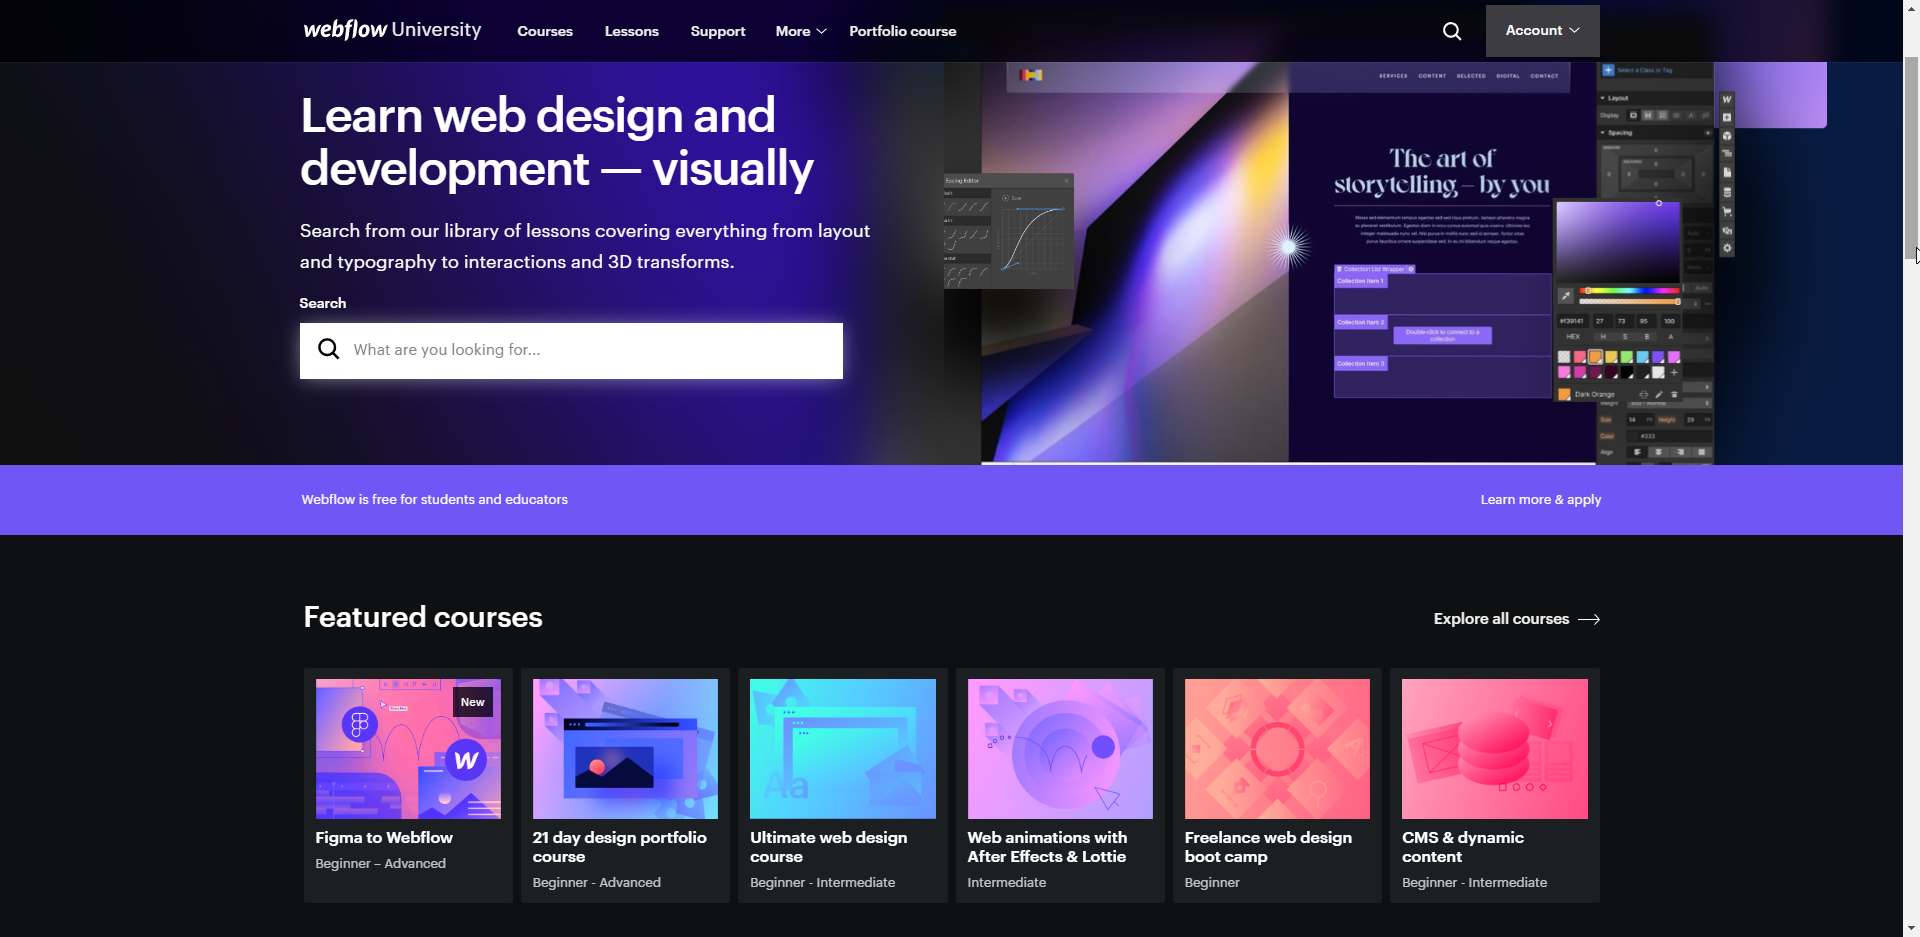Viewport: 1920px width, 937px height.
Task: Click 'Beginner - Intermediate' under CMS & dynamic content
Action: [x=1475, y=883]
